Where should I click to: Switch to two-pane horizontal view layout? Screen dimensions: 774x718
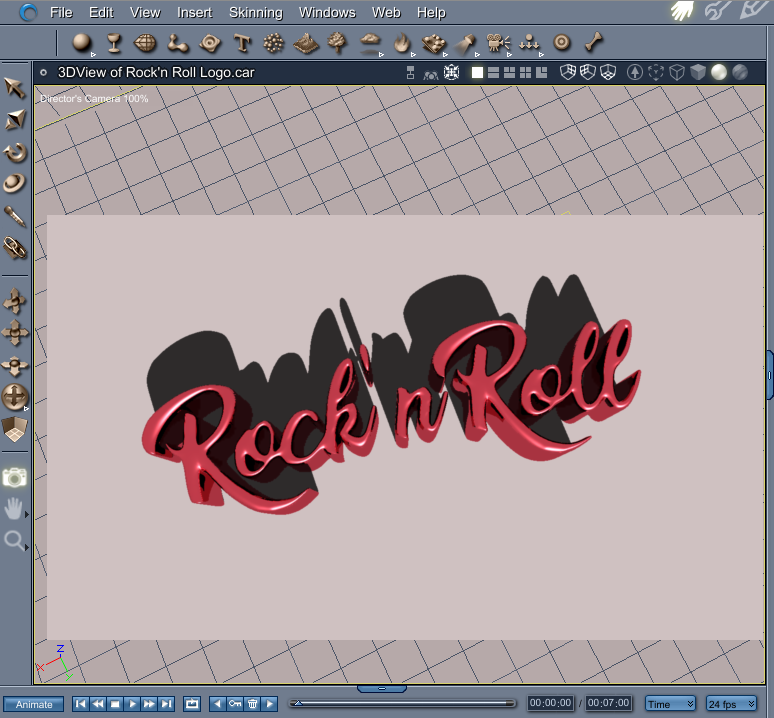point(493,73)
